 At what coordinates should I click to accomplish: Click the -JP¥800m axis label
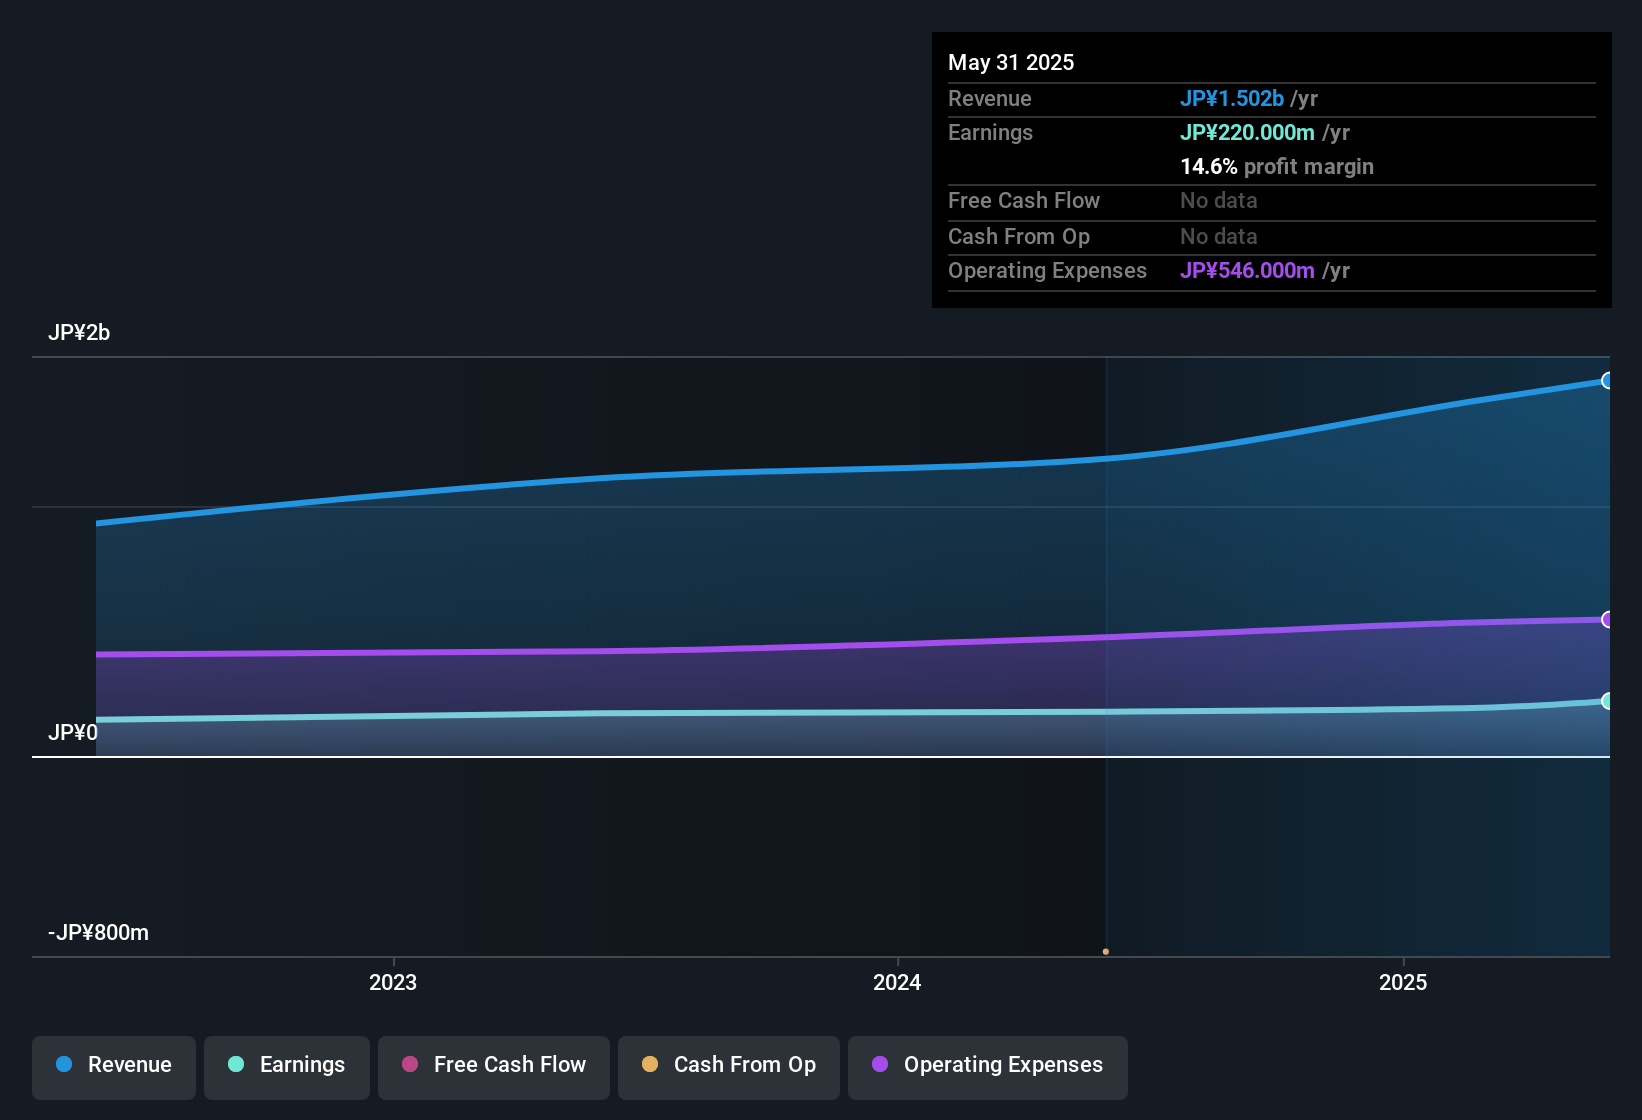(x=98, y=933)
